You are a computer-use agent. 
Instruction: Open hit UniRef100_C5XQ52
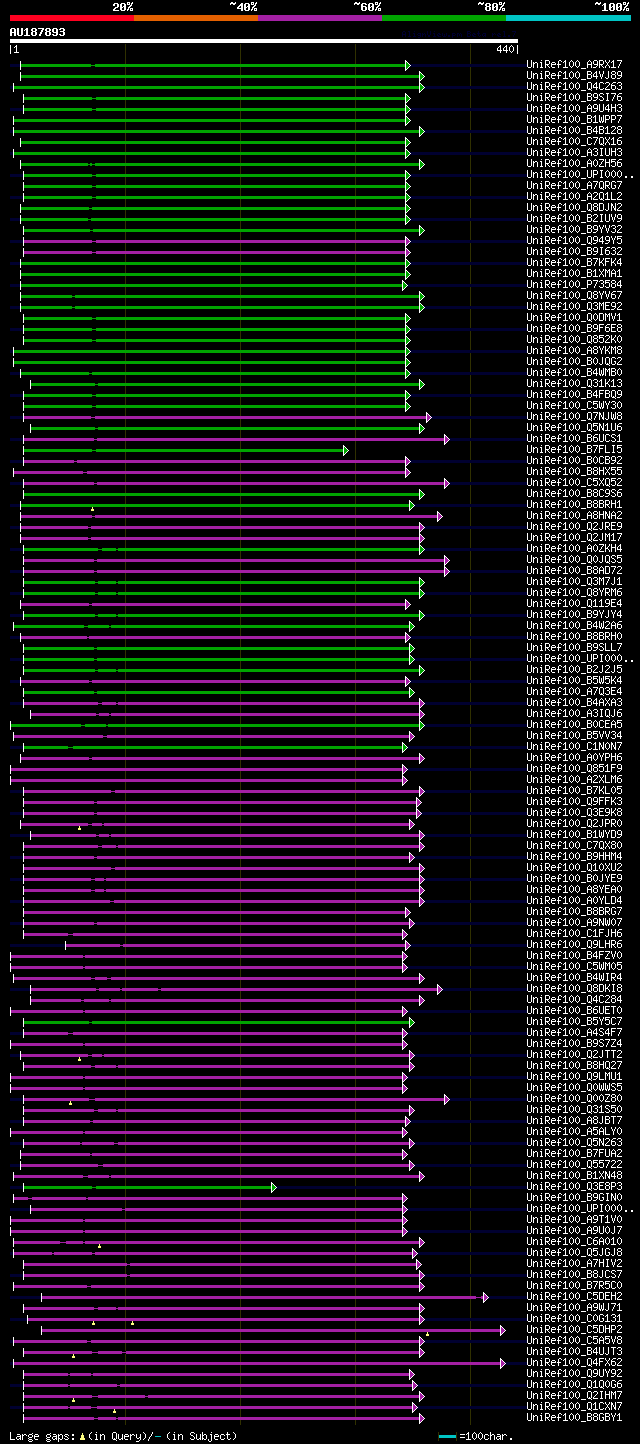tap(574, 483)
